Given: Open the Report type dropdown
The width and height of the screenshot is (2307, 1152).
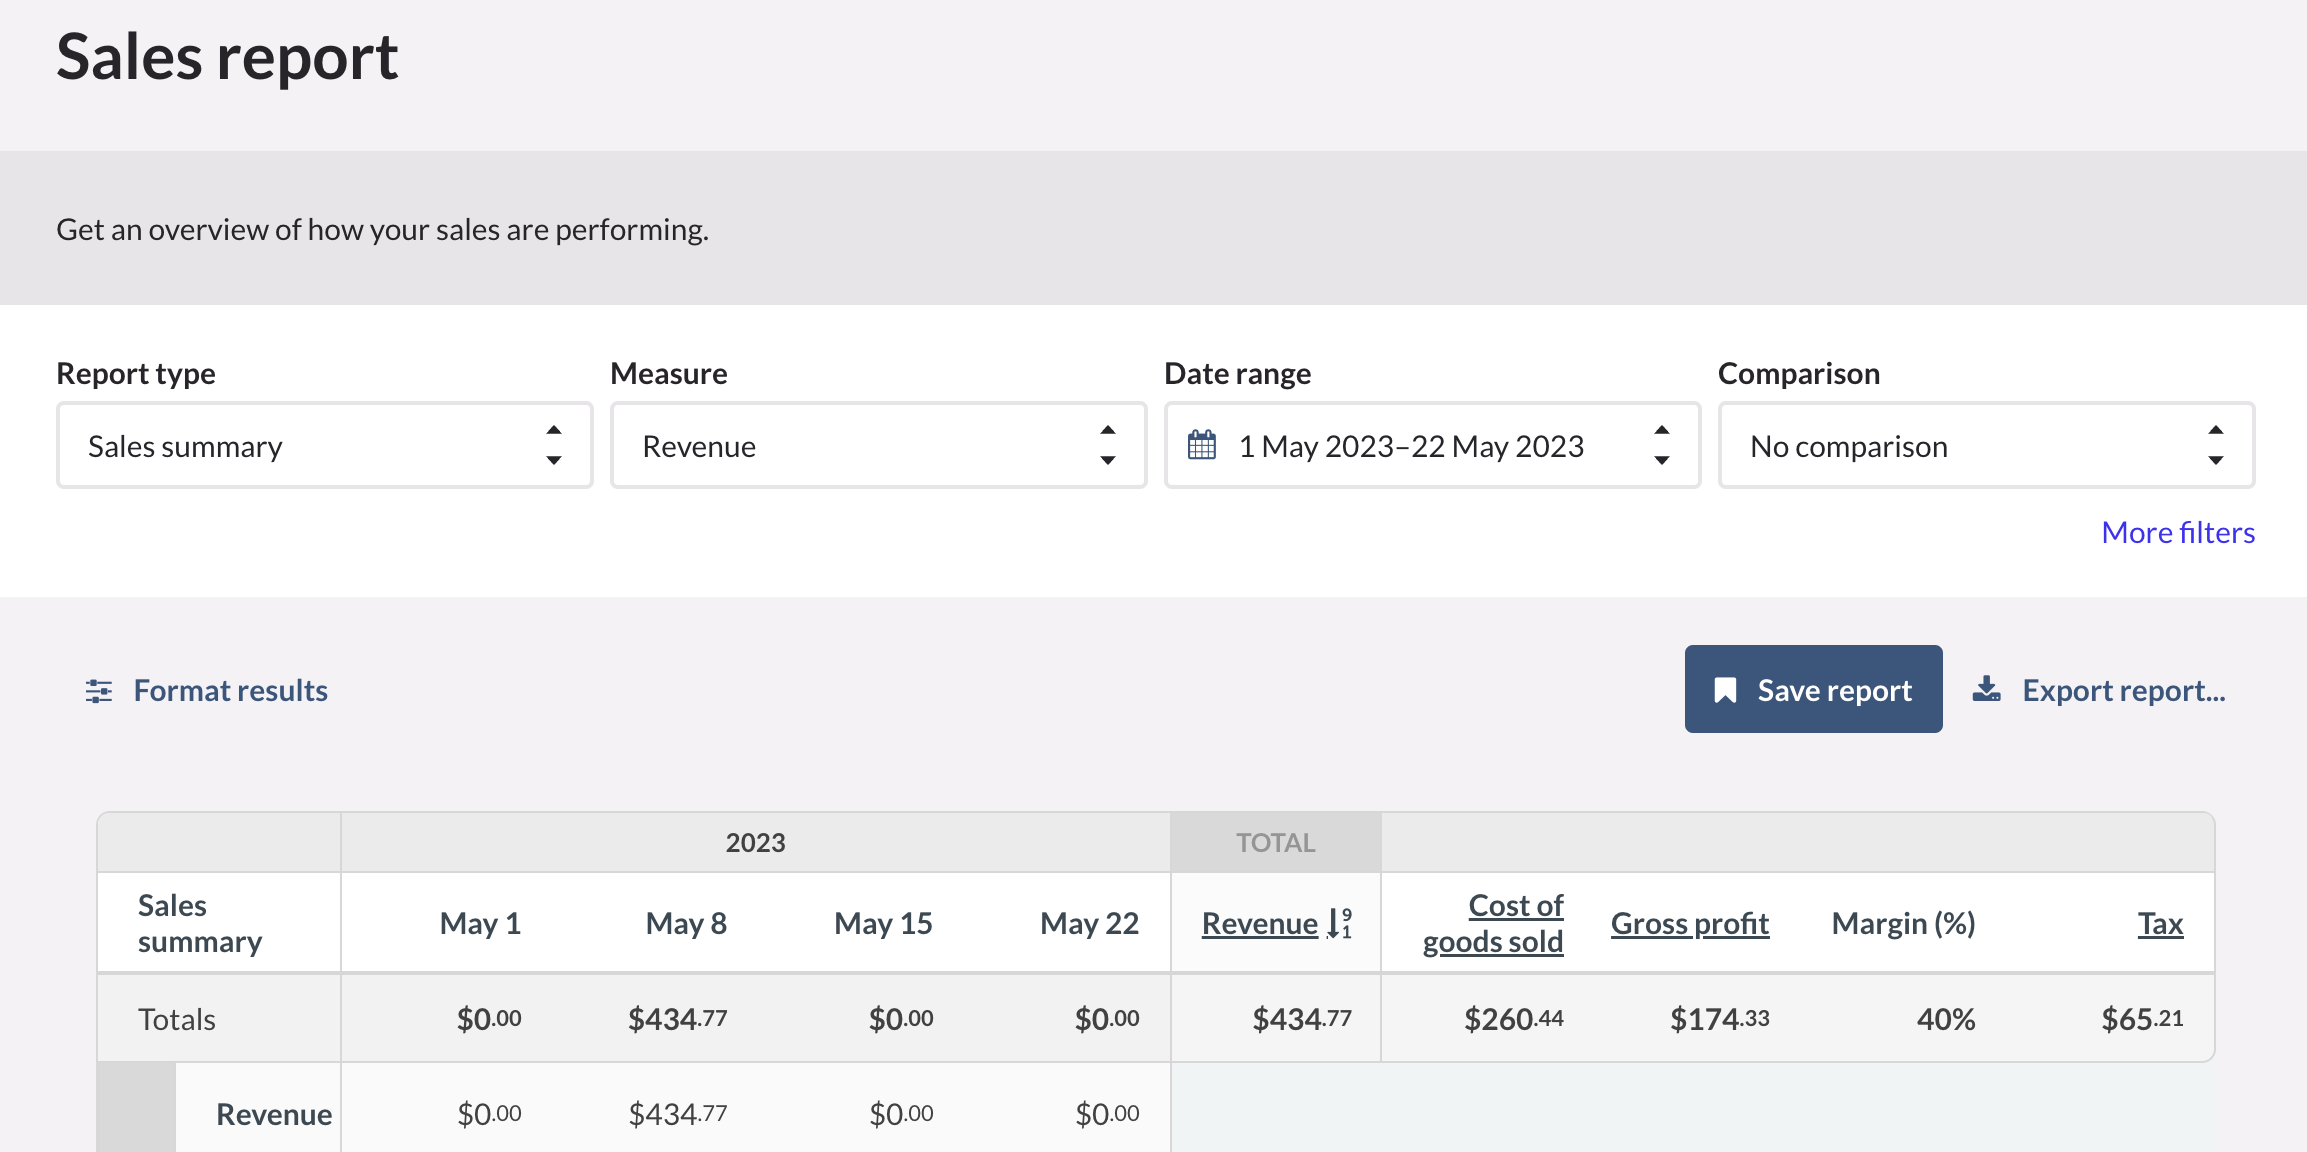Looking at the screenshot, I should pyautogui.click(x=324, y=446).
